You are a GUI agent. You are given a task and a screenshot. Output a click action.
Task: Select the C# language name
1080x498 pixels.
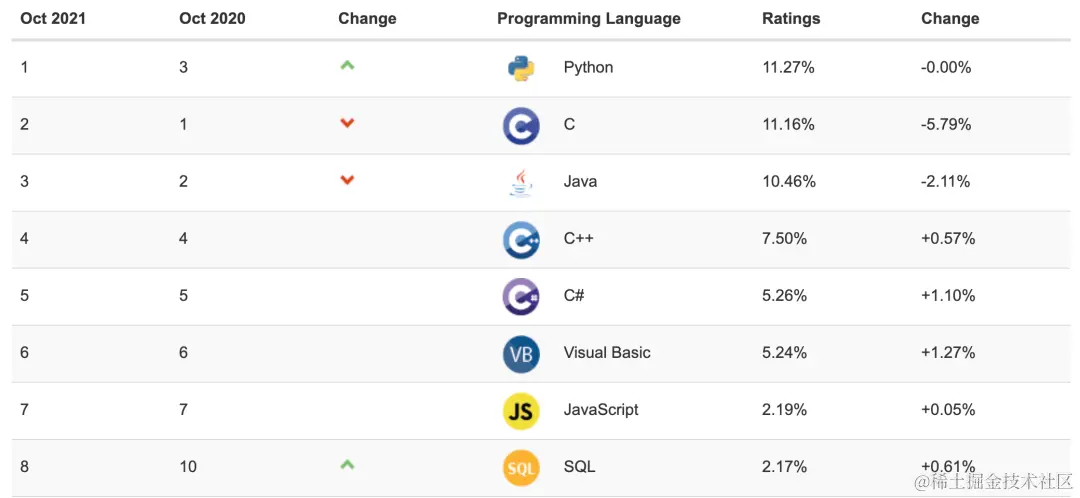point(575,296)
